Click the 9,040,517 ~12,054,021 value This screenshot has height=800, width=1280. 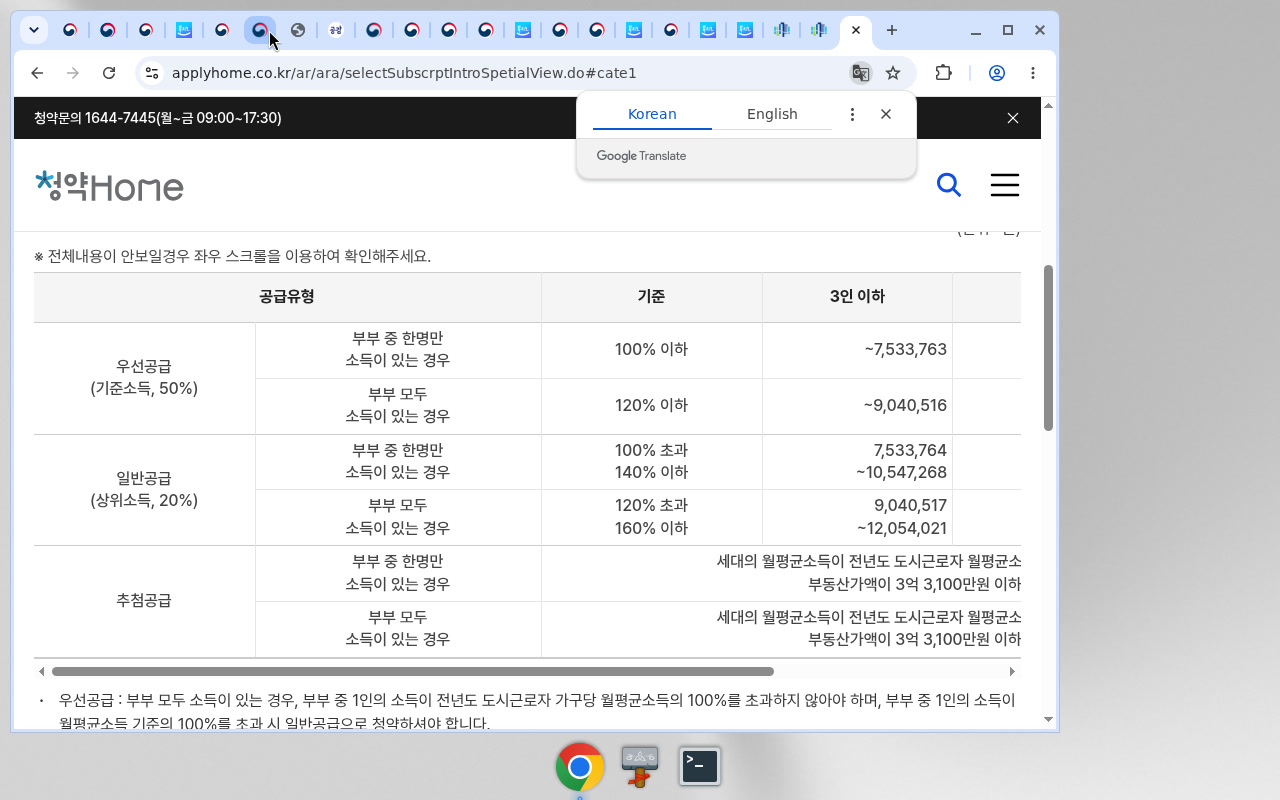click(901, 517)
